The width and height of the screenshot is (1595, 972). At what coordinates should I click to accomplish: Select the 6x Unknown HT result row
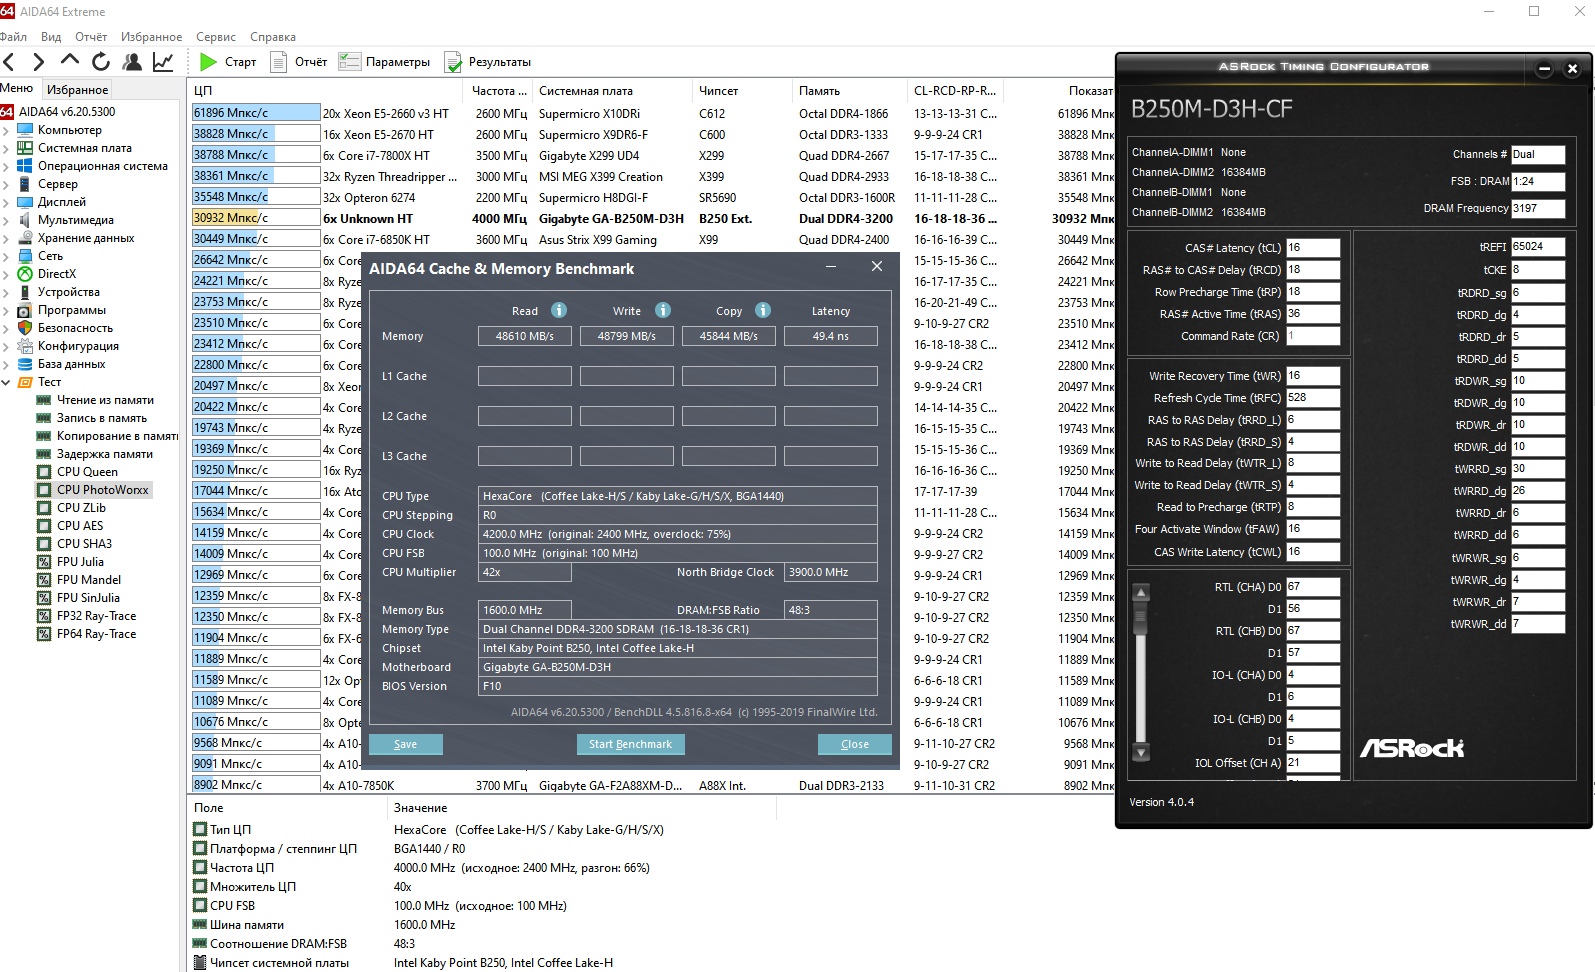651,219
